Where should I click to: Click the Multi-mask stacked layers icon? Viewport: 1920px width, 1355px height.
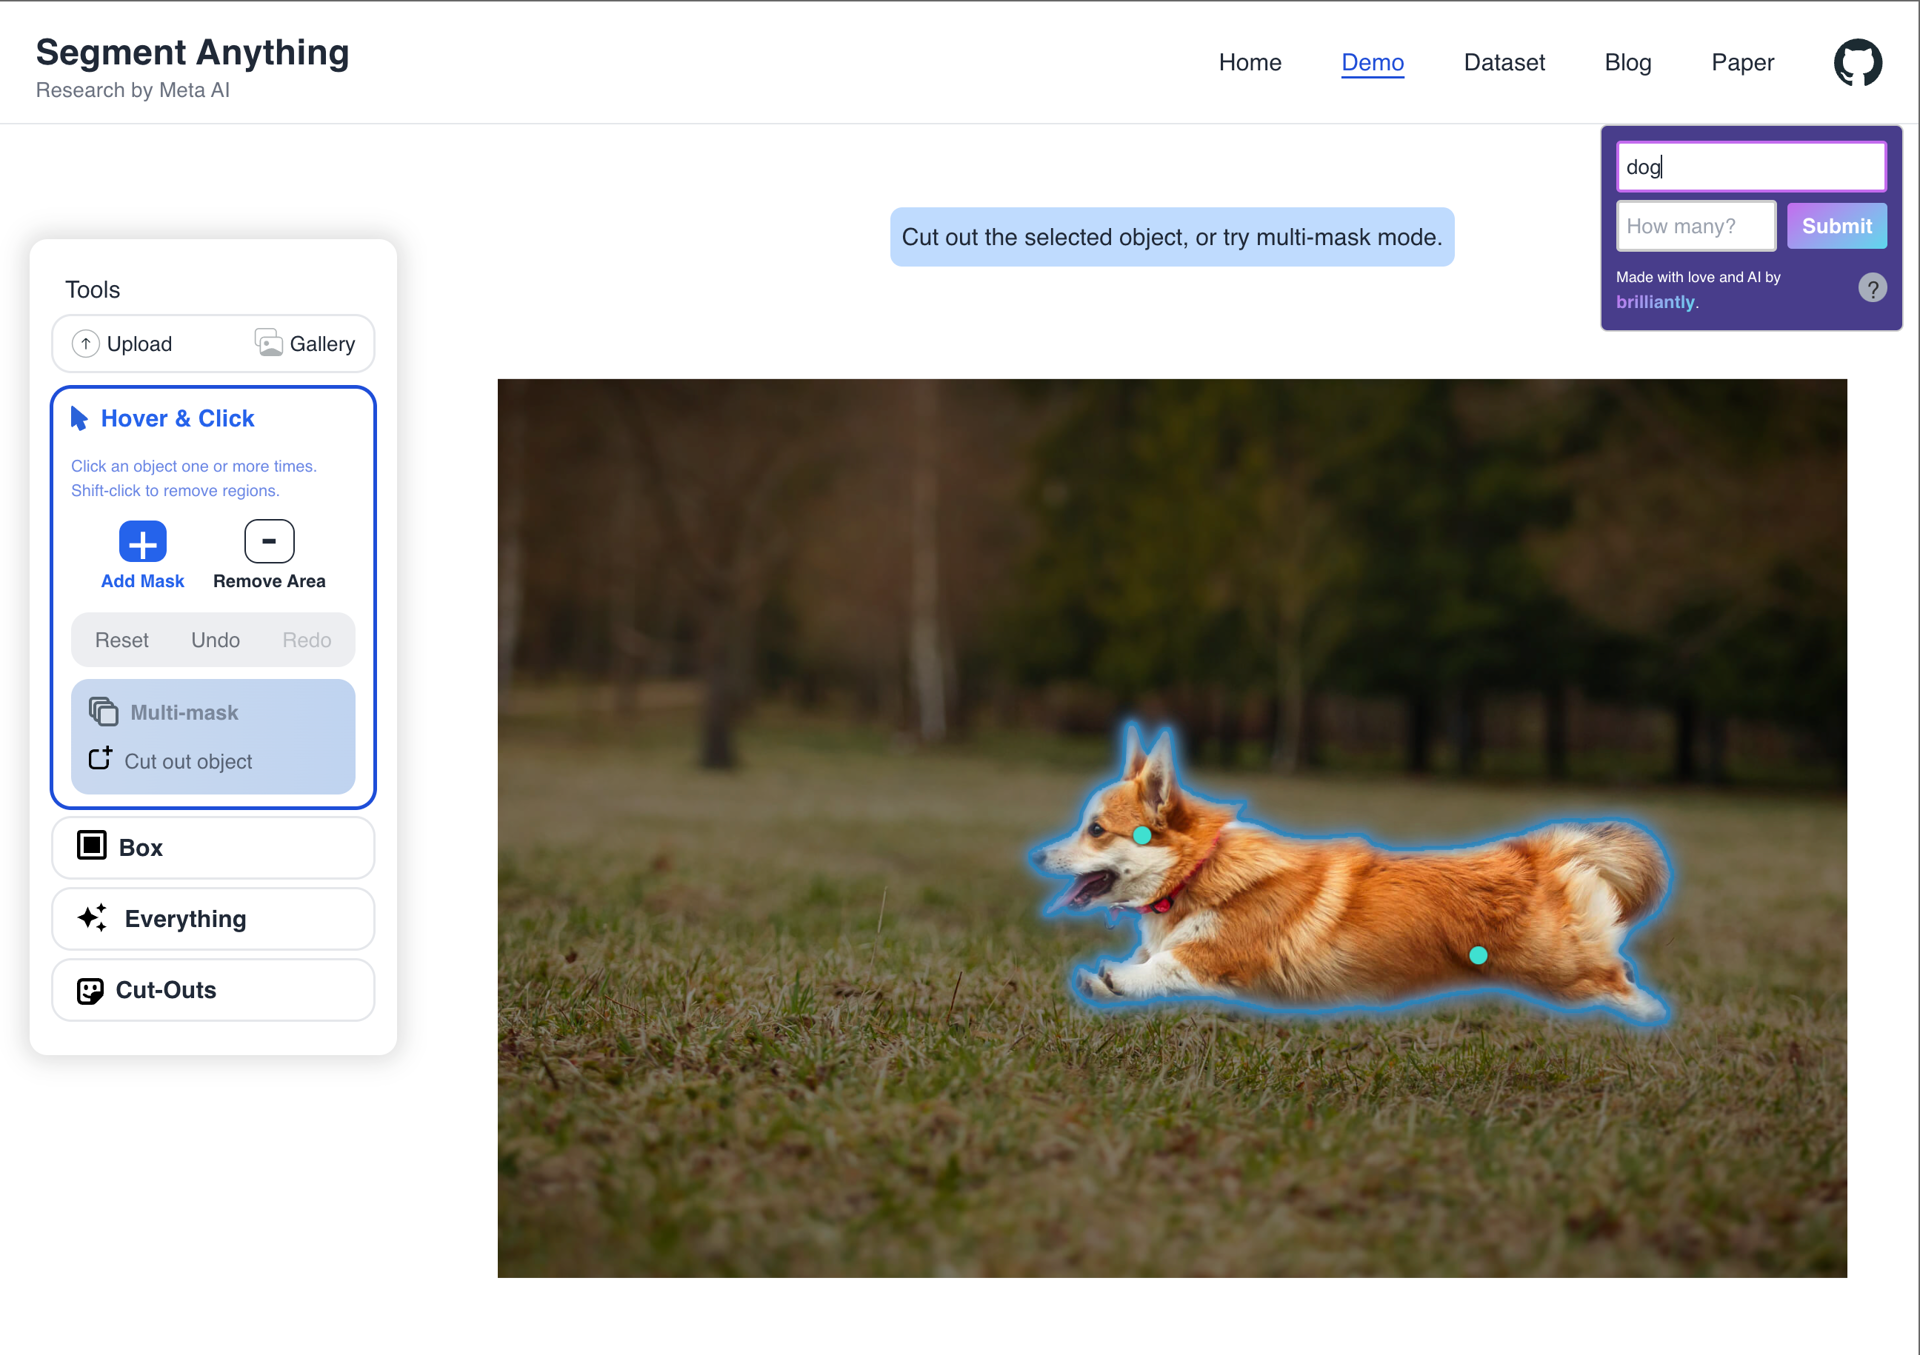click(x=104, y=712)
